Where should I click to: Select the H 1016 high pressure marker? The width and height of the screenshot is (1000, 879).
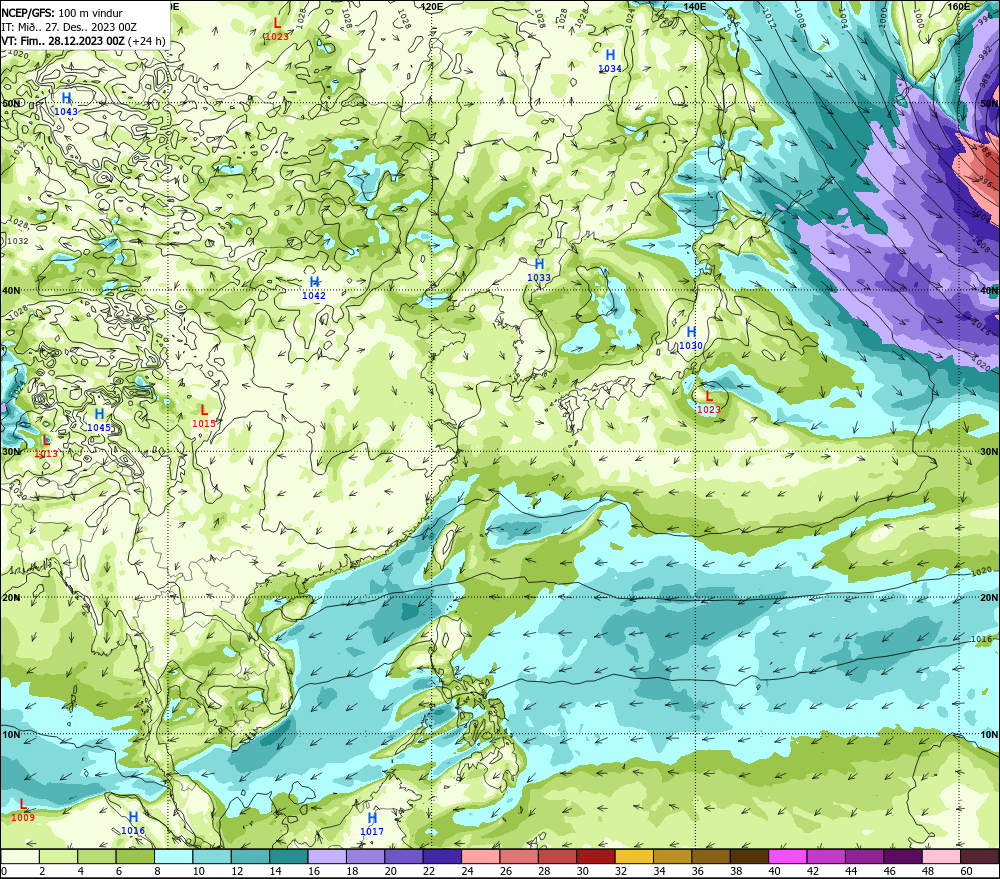point(133,823)
